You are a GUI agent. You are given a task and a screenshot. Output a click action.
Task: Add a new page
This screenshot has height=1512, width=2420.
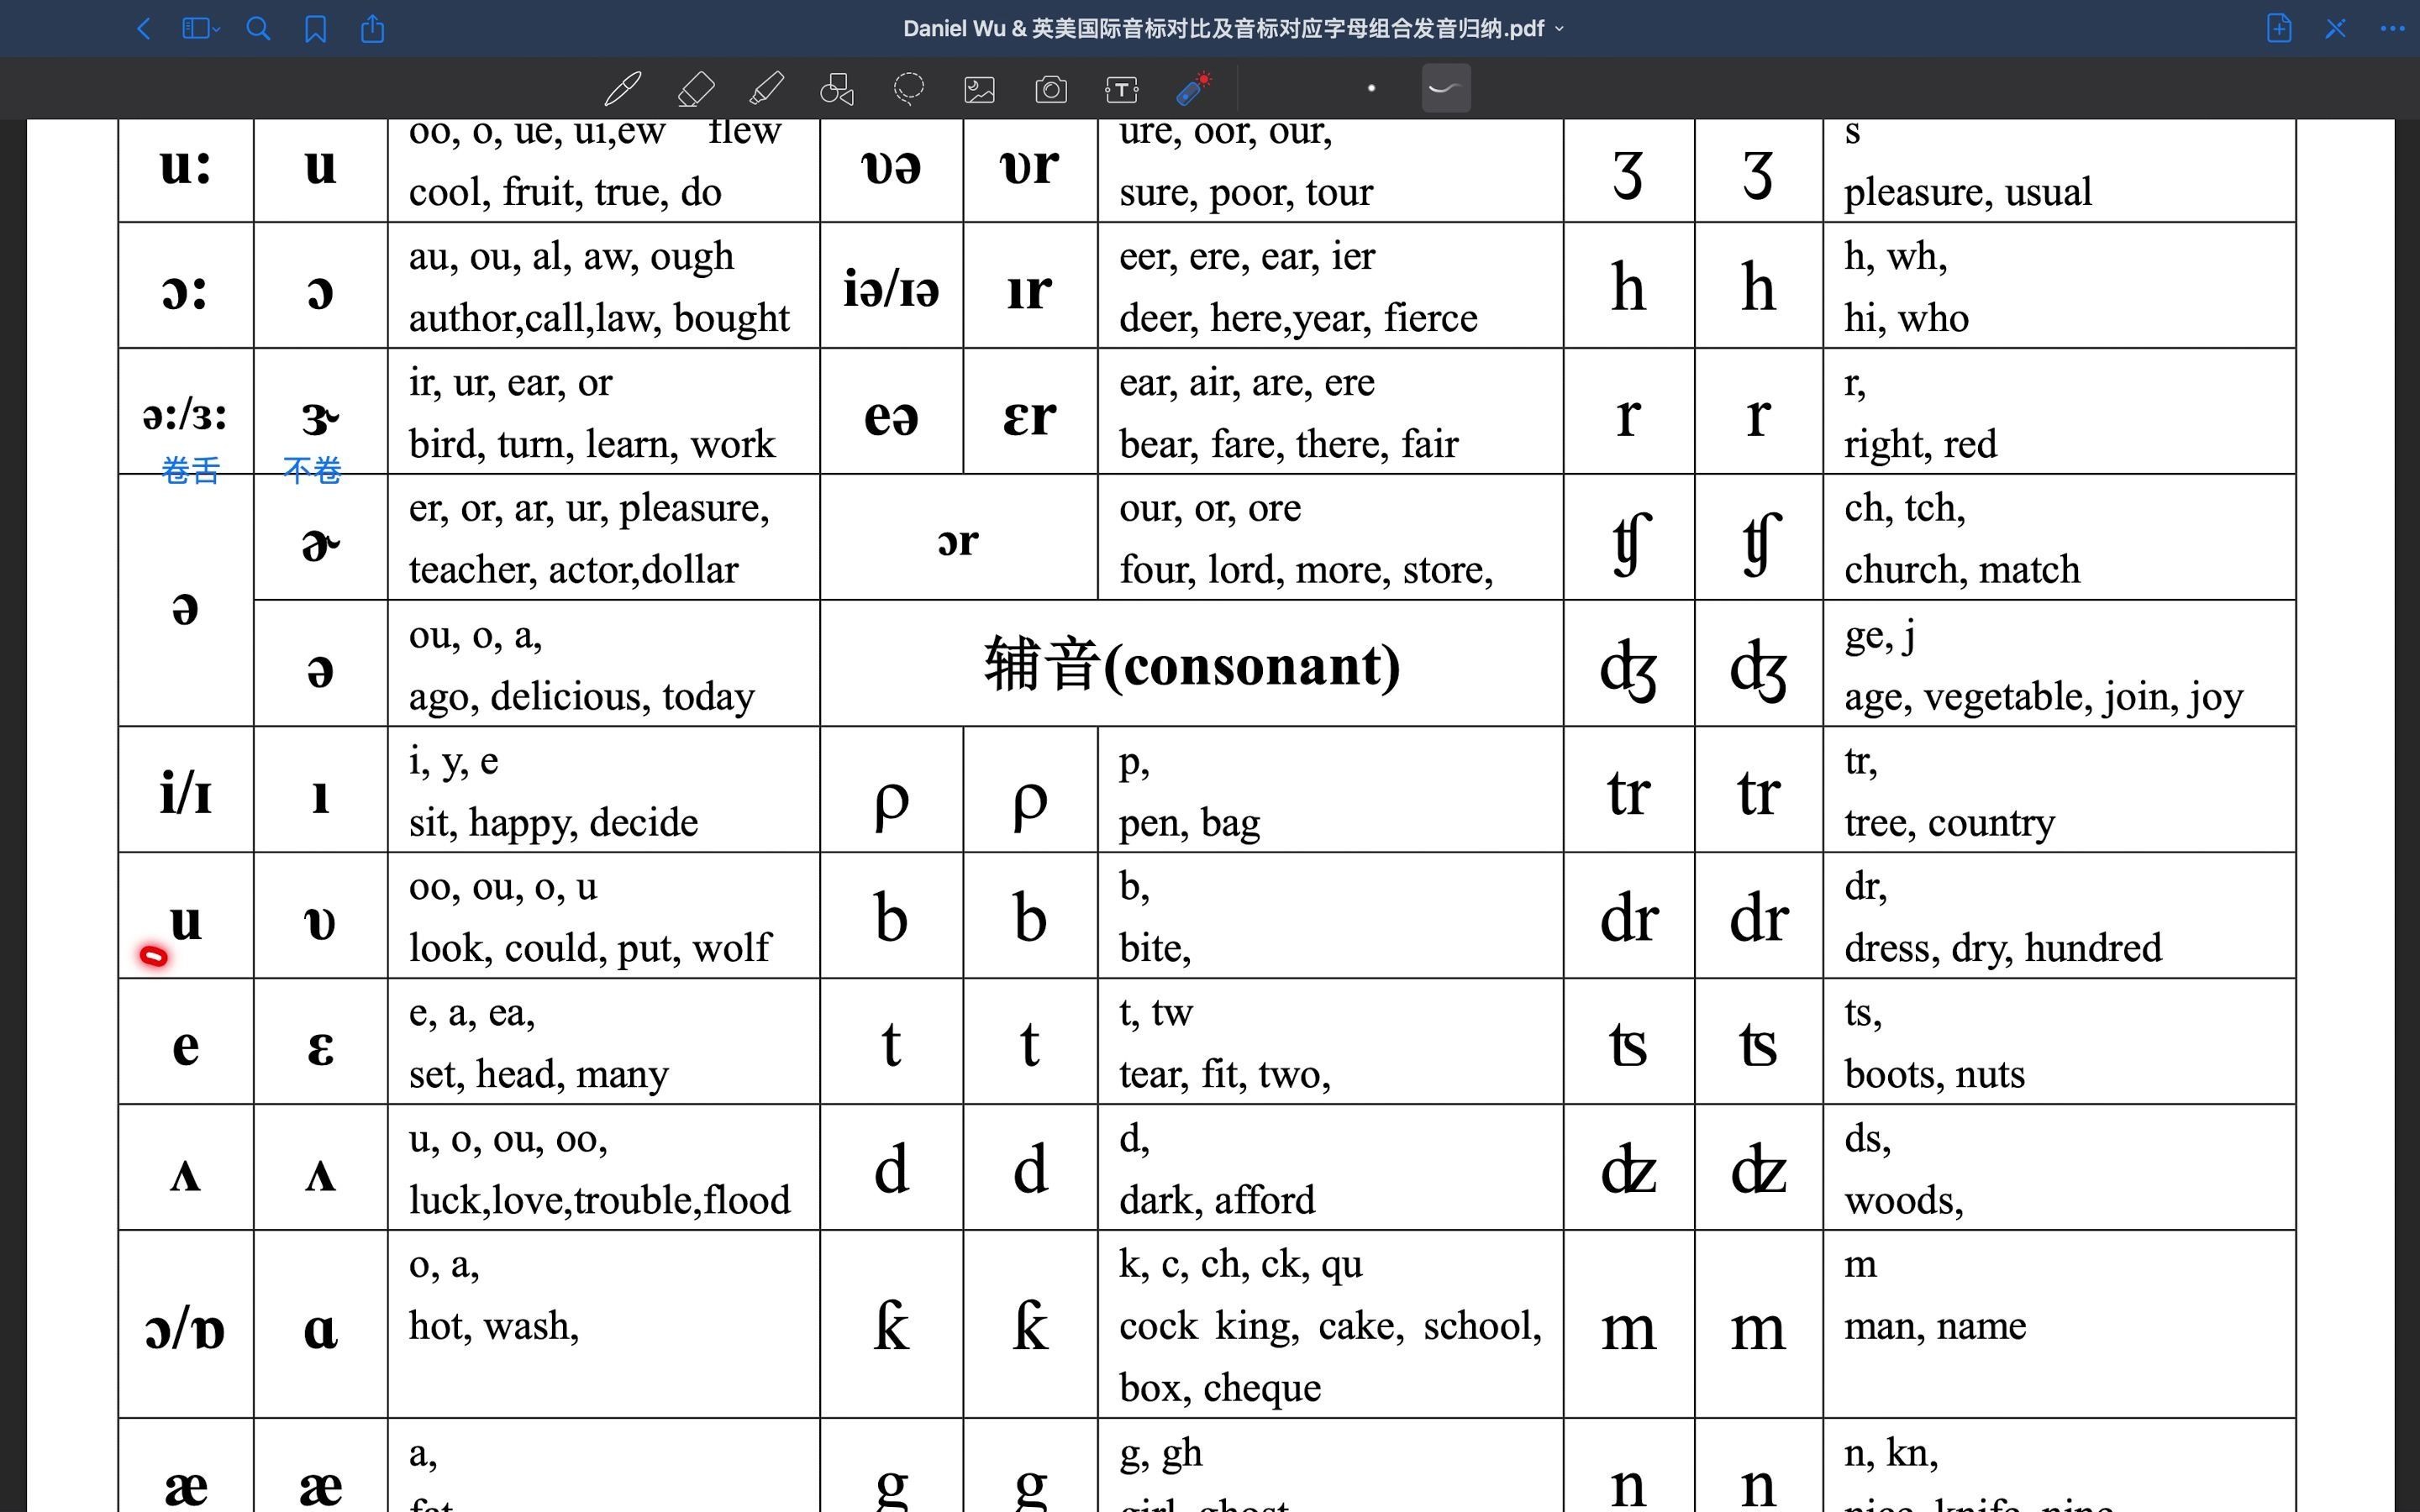pos(2279,28)
